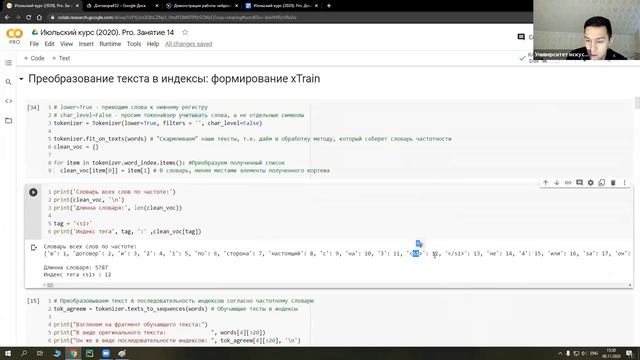Add a new text cell with '+ Text'
The width and height of the screenshot is (640, 360).
[61, 58]
